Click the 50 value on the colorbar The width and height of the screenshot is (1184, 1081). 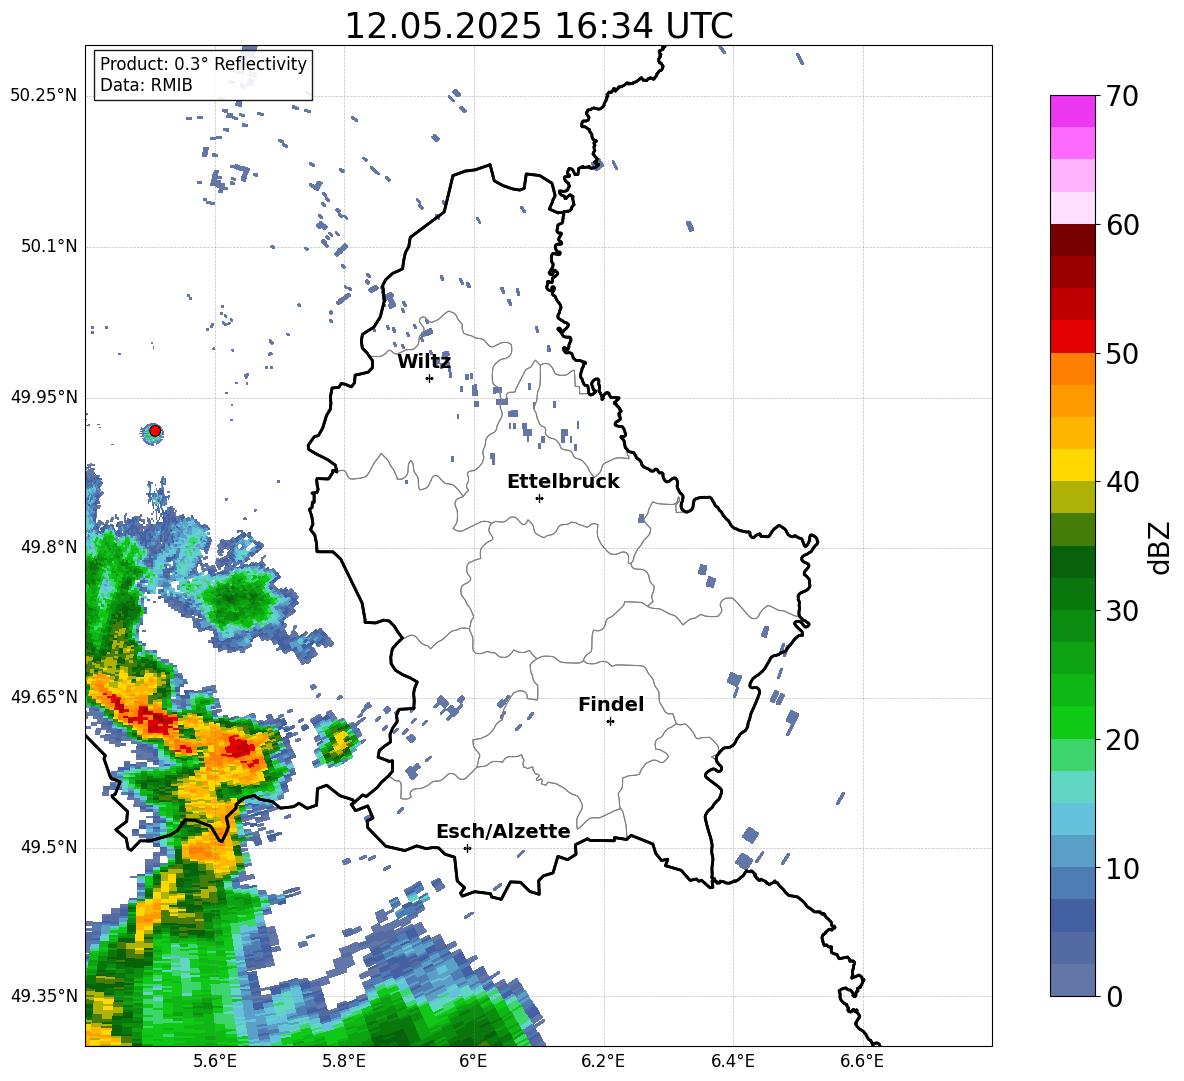1122,353
